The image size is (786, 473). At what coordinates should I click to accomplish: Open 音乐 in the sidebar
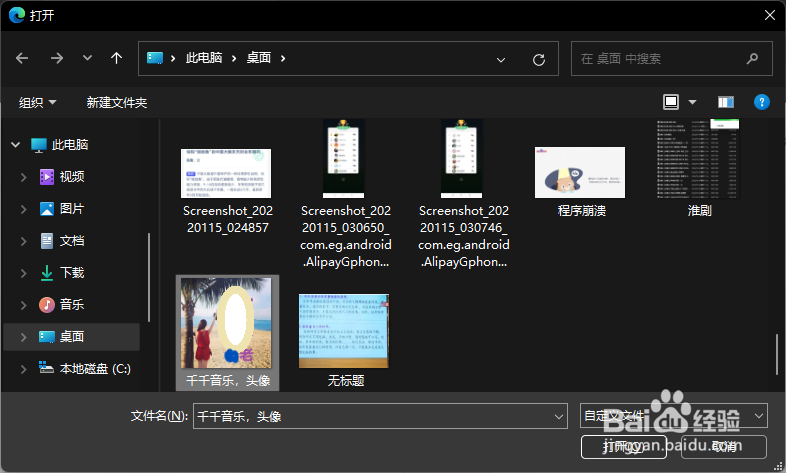tap(72, 305)
